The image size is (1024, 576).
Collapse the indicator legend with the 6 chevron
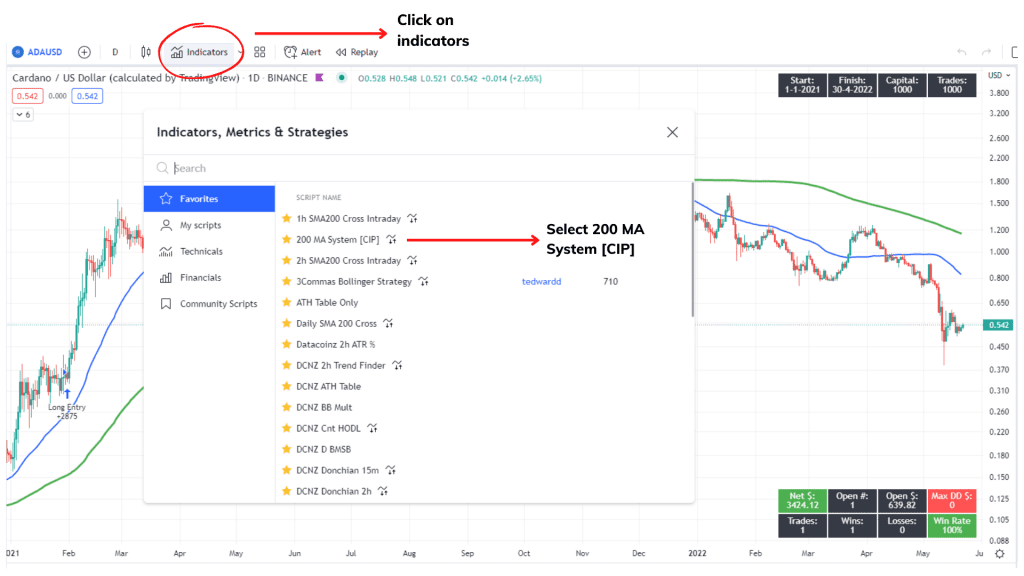(x=24, y=114)
